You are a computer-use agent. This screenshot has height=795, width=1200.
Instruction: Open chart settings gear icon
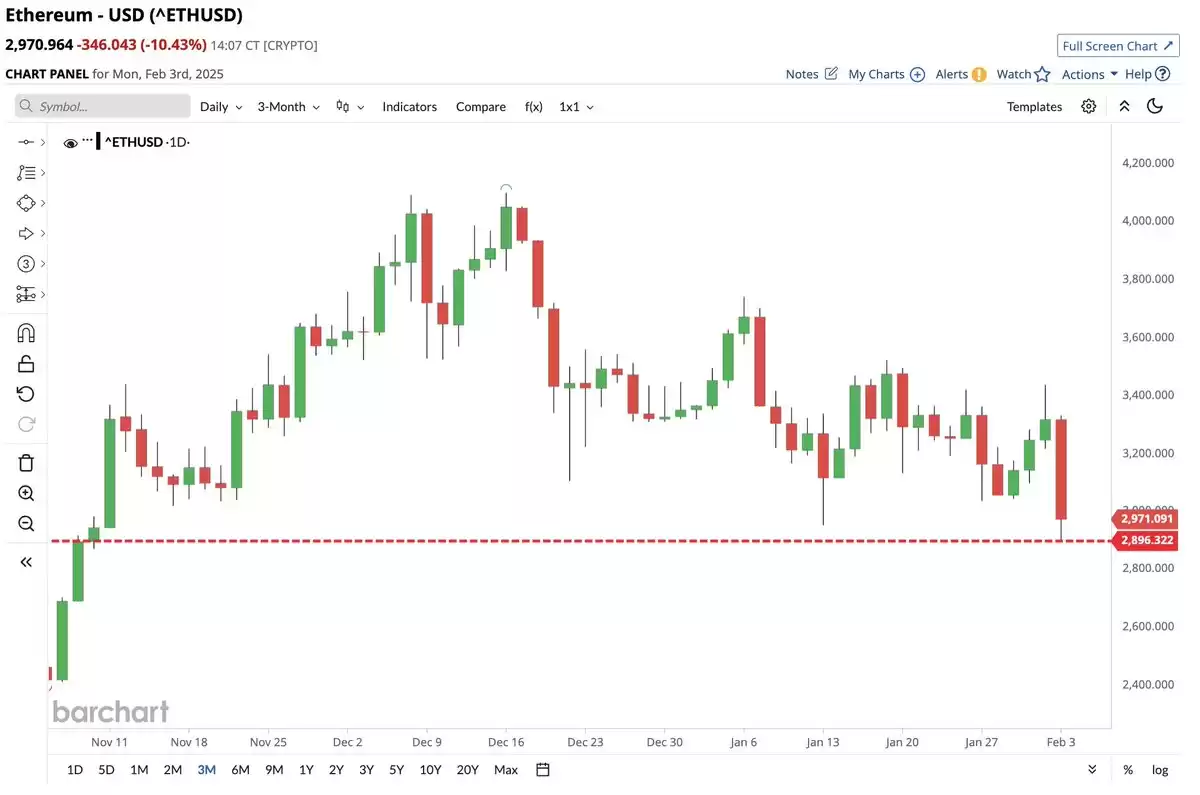pos(1089,106)
